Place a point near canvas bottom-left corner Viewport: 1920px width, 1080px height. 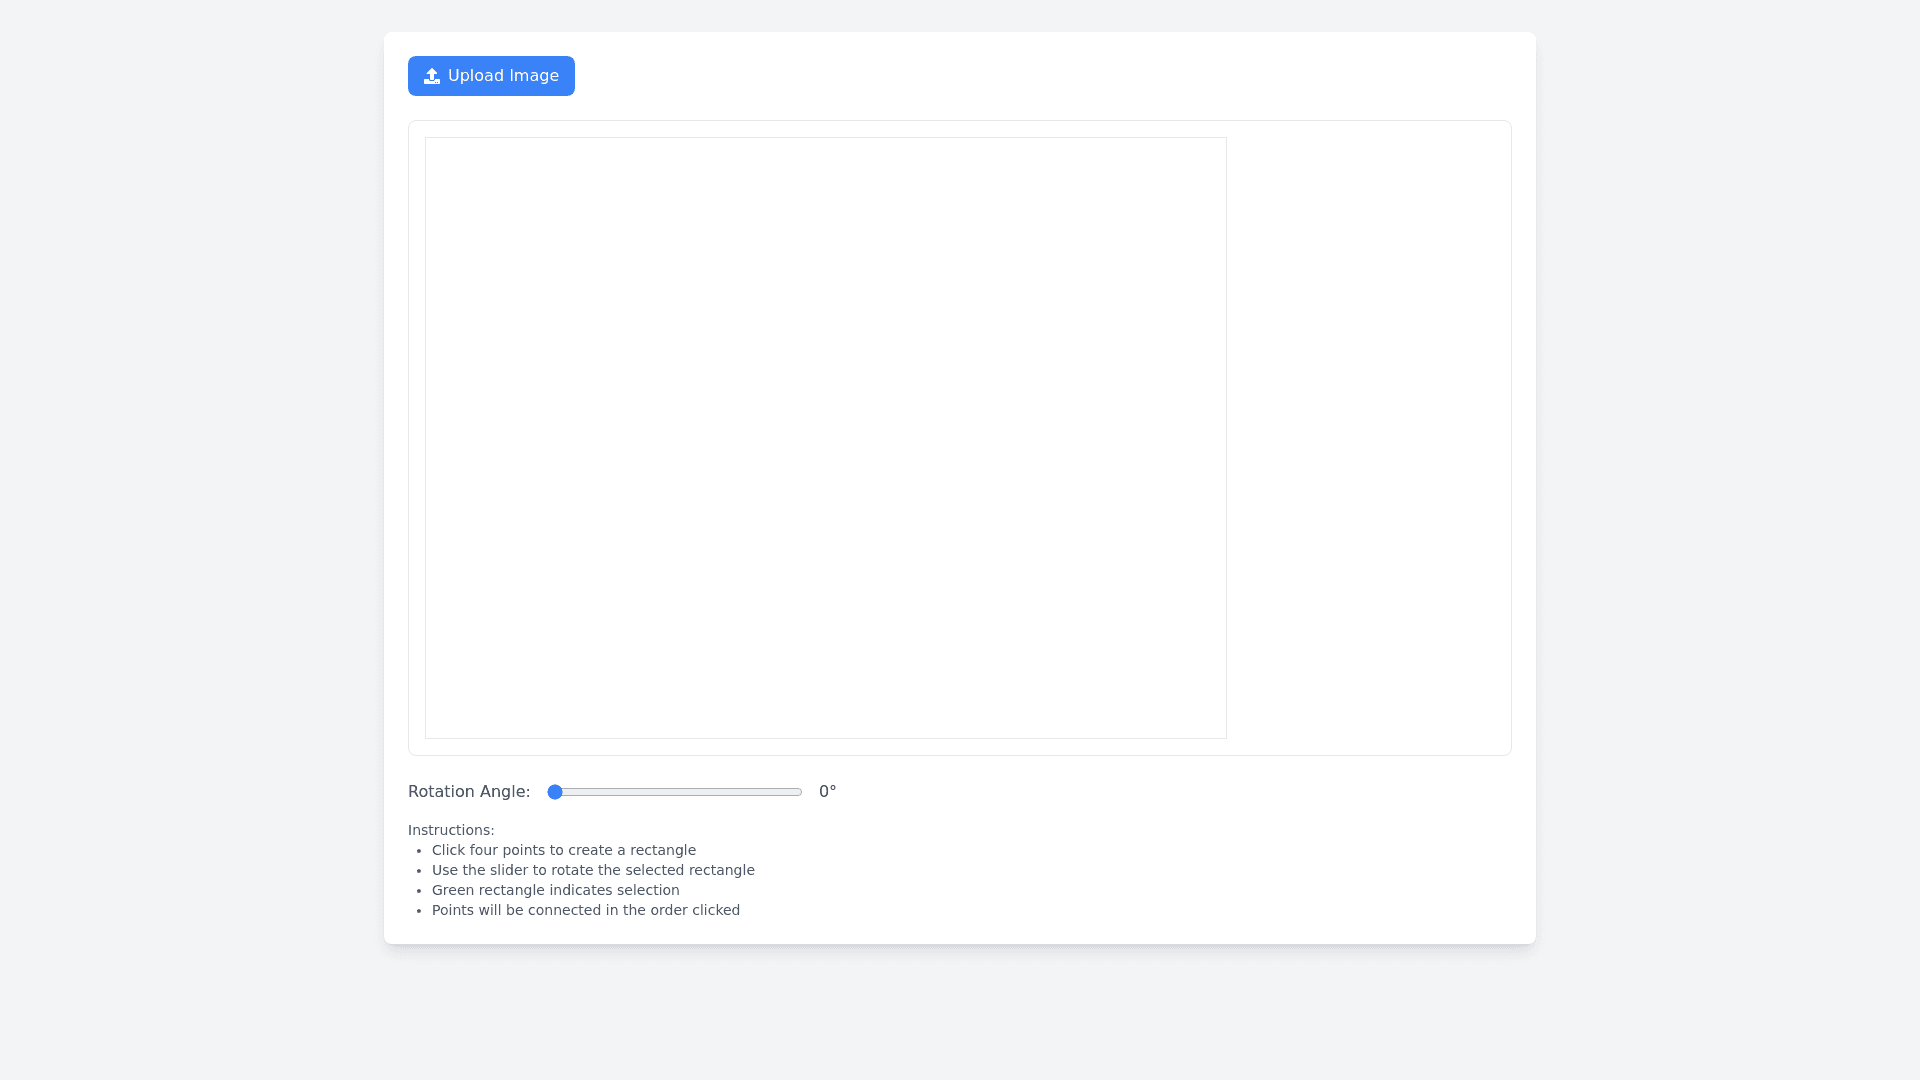[440, 724]
